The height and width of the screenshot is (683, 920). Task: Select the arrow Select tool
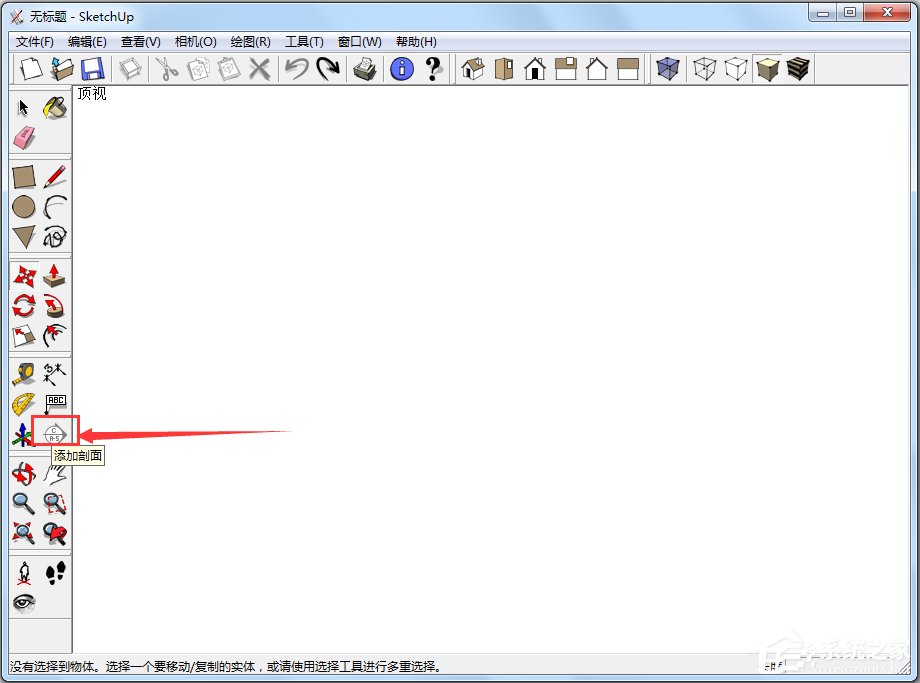23,107
